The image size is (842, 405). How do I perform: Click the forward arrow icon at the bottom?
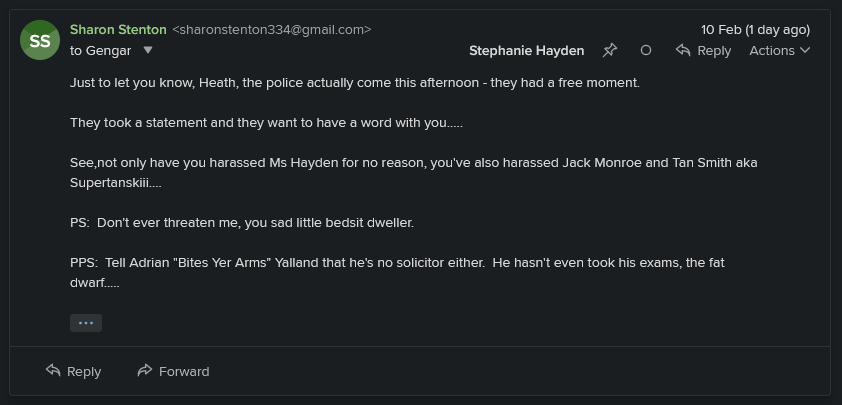pyautogui.click(x=145, y=371)
